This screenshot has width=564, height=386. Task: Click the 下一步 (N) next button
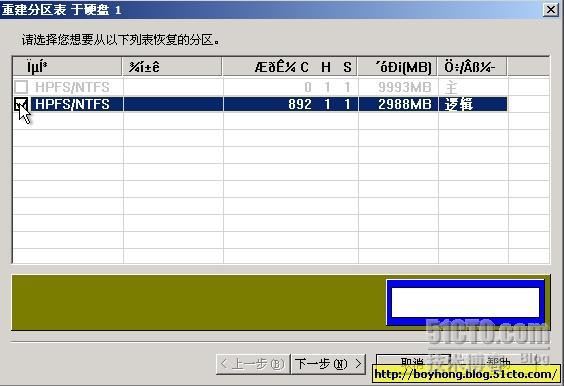328,364
